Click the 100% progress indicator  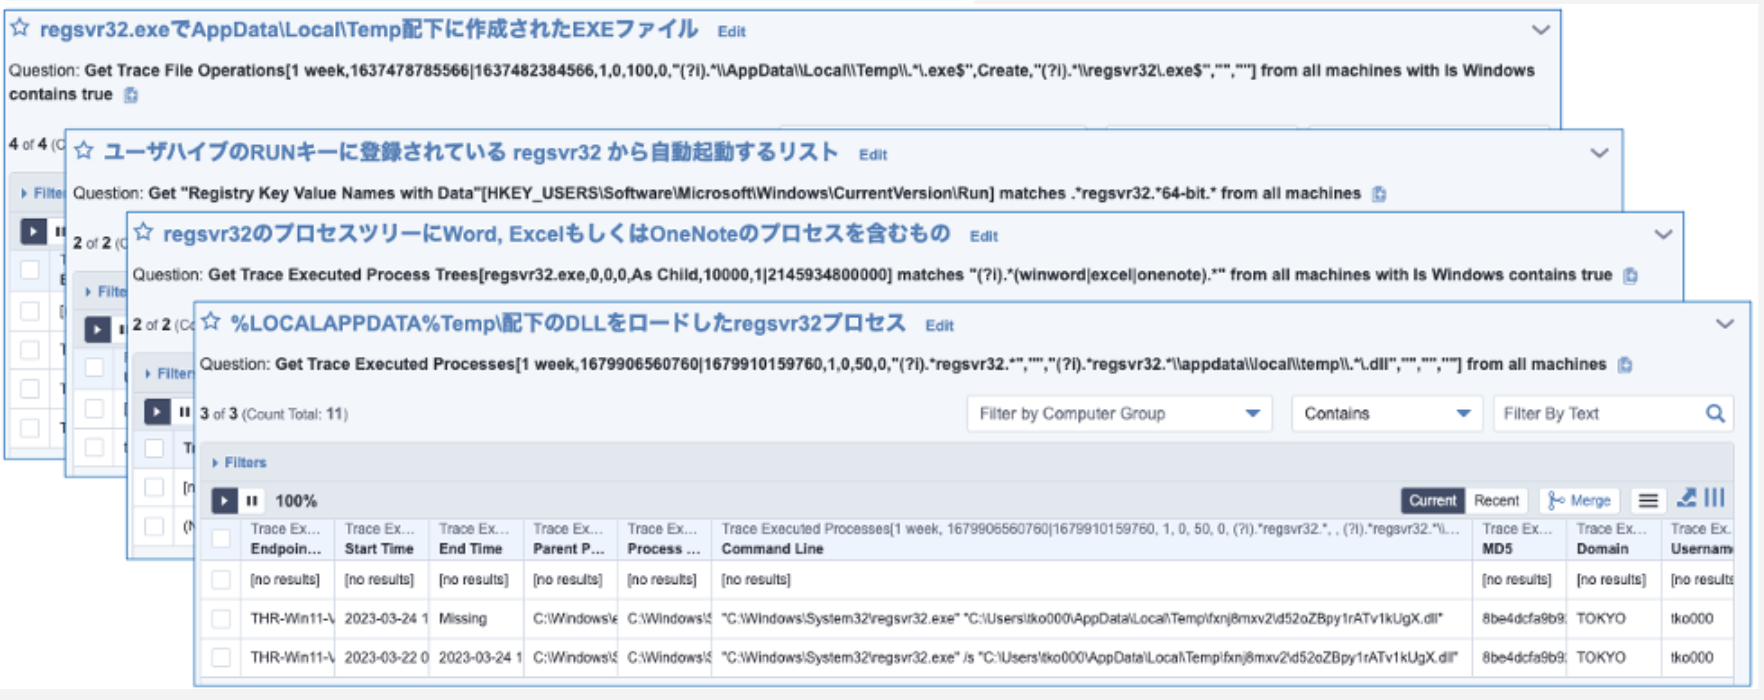296,500
